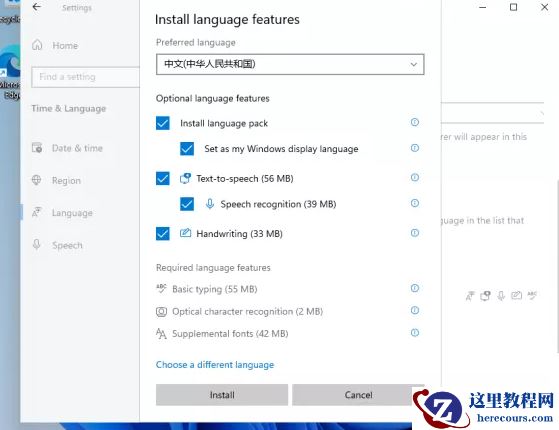
Task: Click handwriting icon in background language list
Action: [516, 295]
